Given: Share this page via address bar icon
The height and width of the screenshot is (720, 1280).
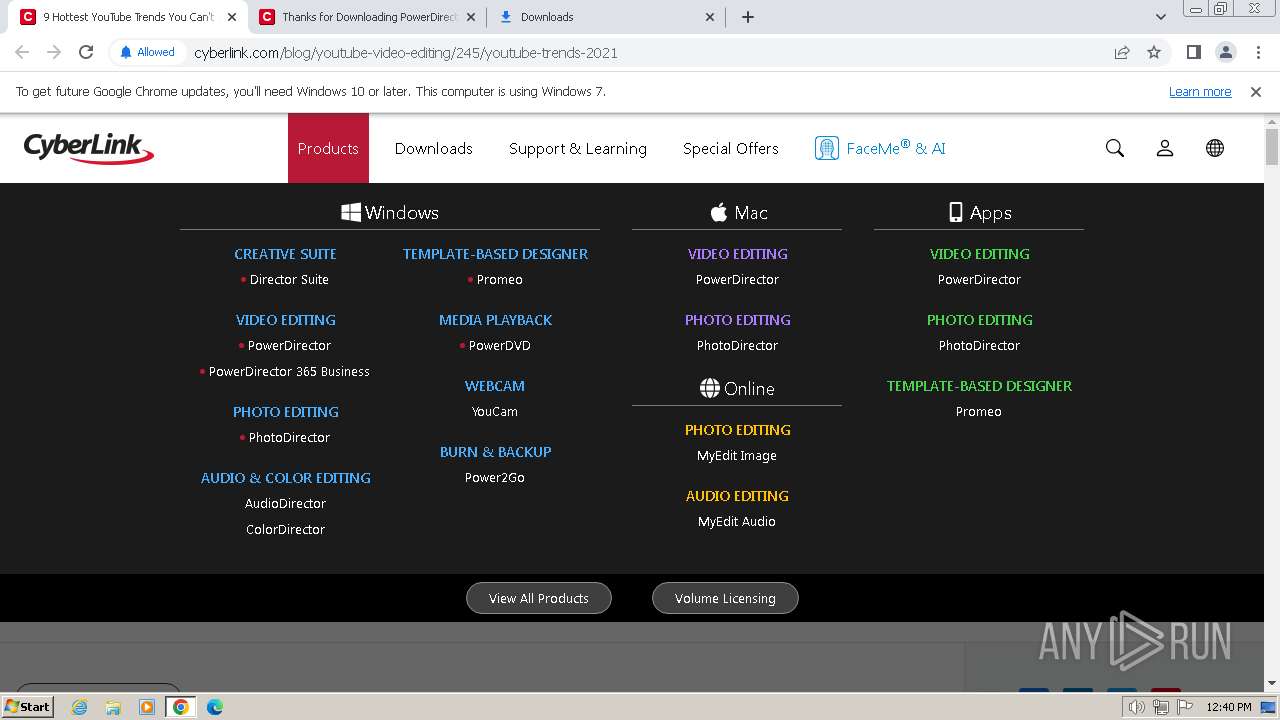Looking at the screenshot, I should click(x=1122, y=52).
